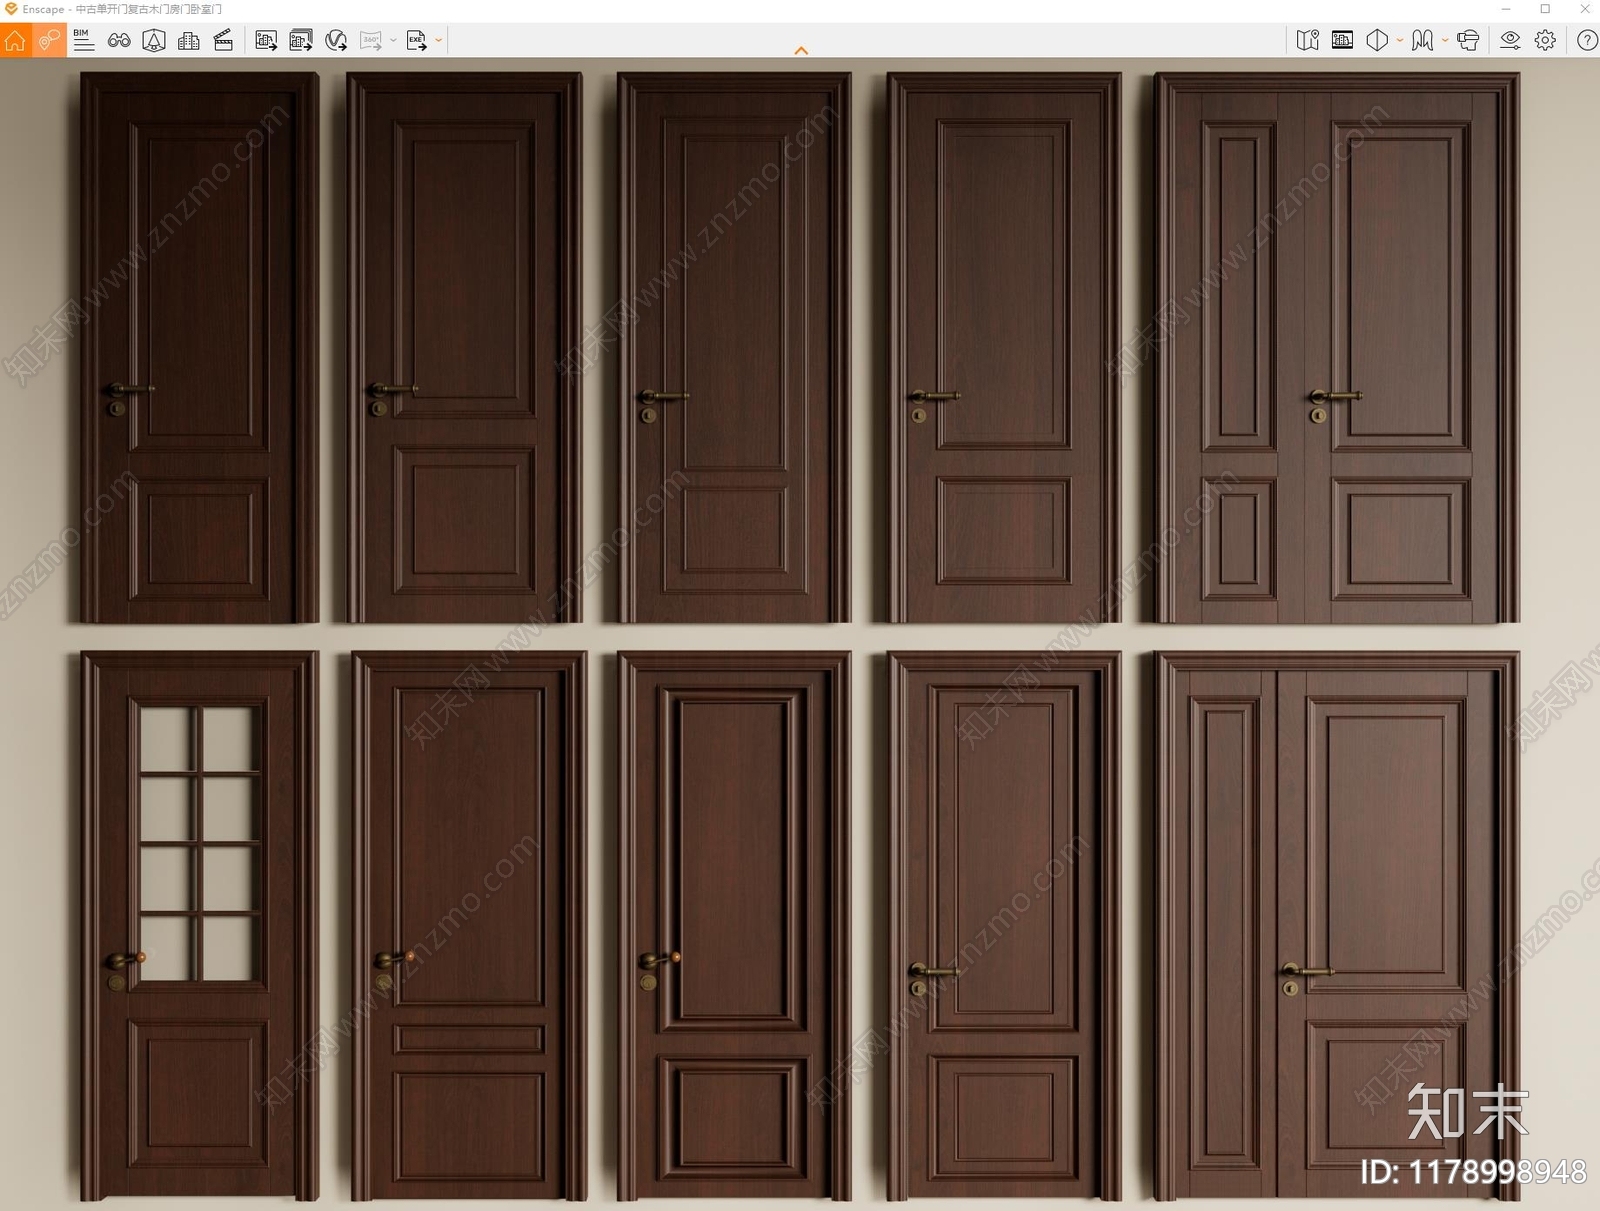Enable the VR headset mode
Screen dimensions: 1600x1211
(x=1468, y=40)
